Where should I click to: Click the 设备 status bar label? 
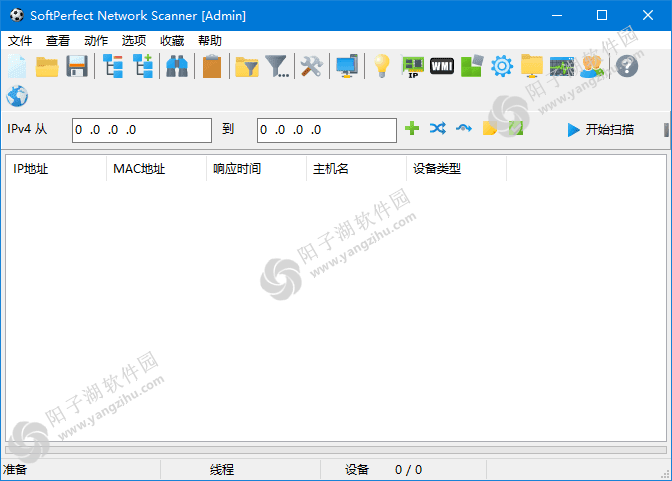click(x=357, y=470)
